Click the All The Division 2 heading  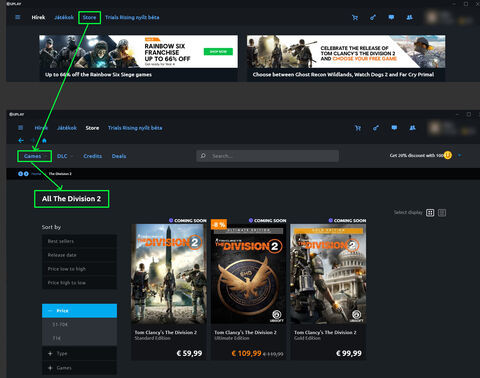pyautogui.click(x=71, y=199)
